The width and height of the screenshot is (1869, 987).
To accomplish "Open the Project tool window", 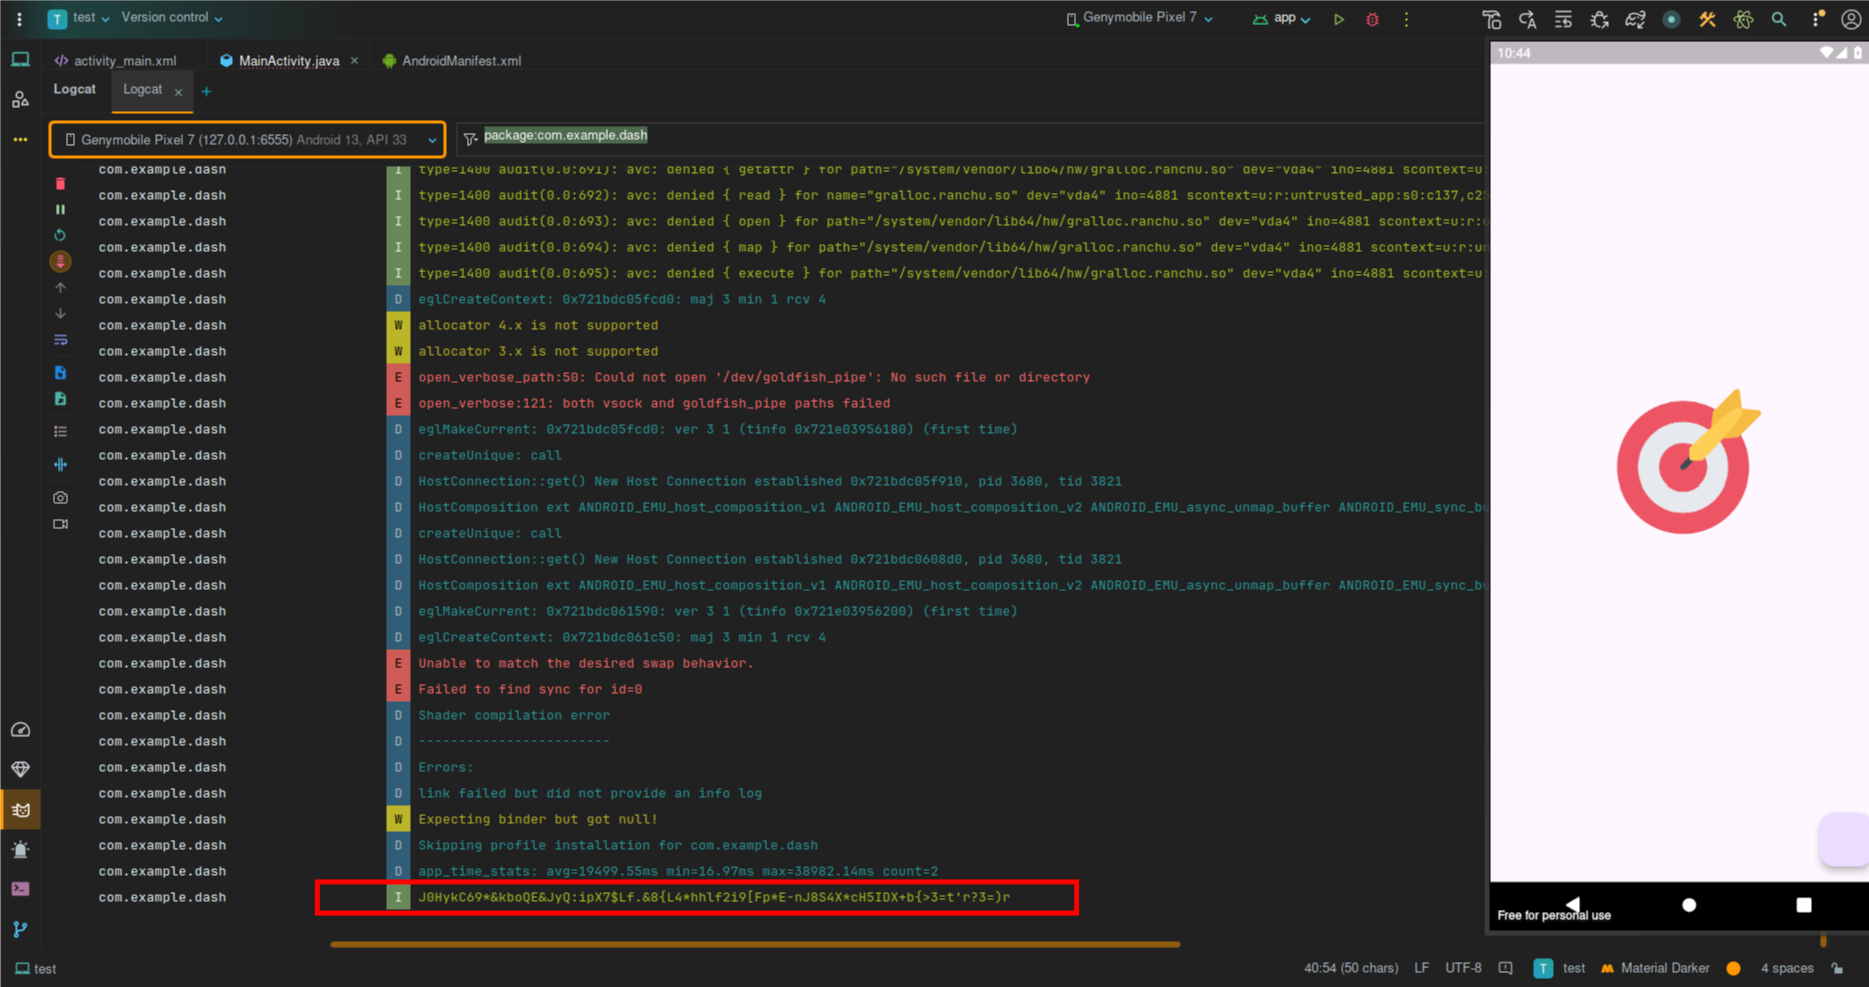I will (x=20, y=60).
